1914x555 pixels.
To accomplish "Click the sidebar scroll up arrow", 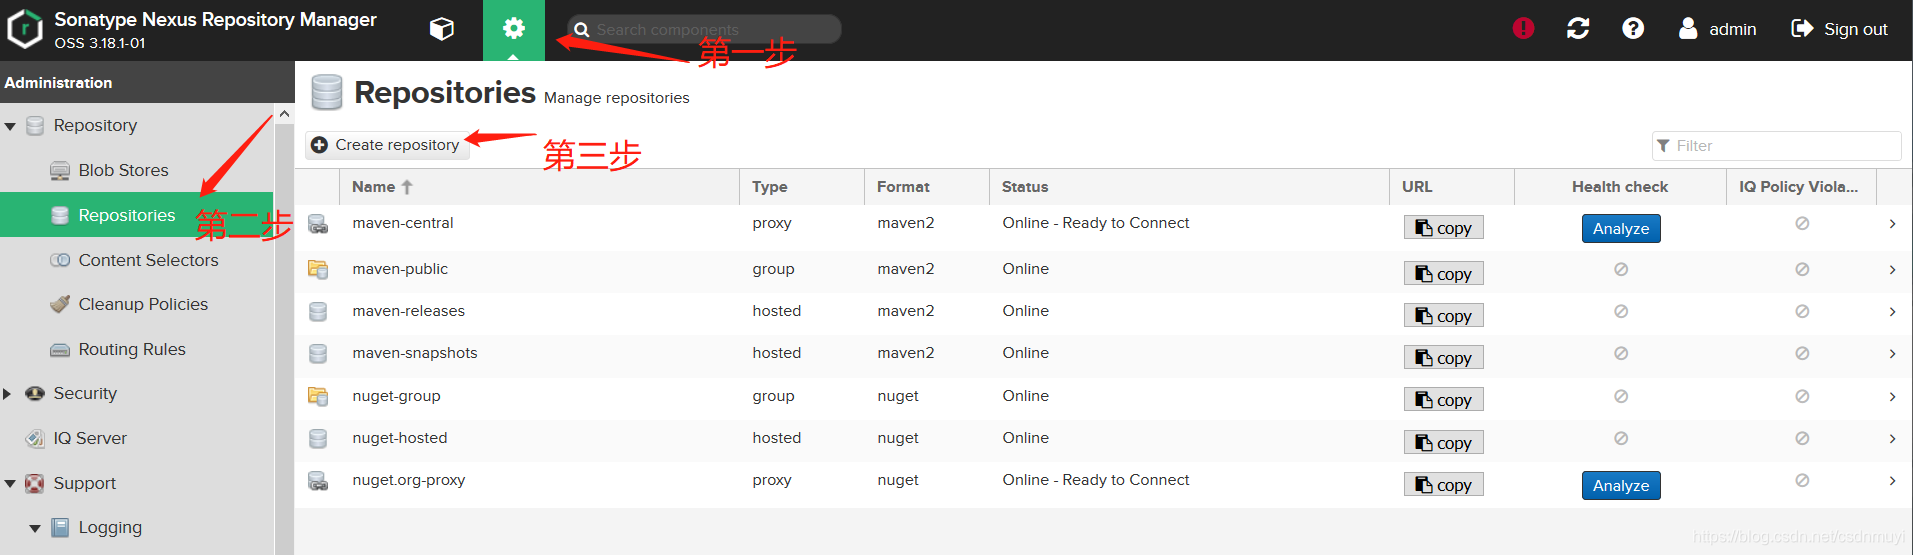I will click(x=284, y=114).
